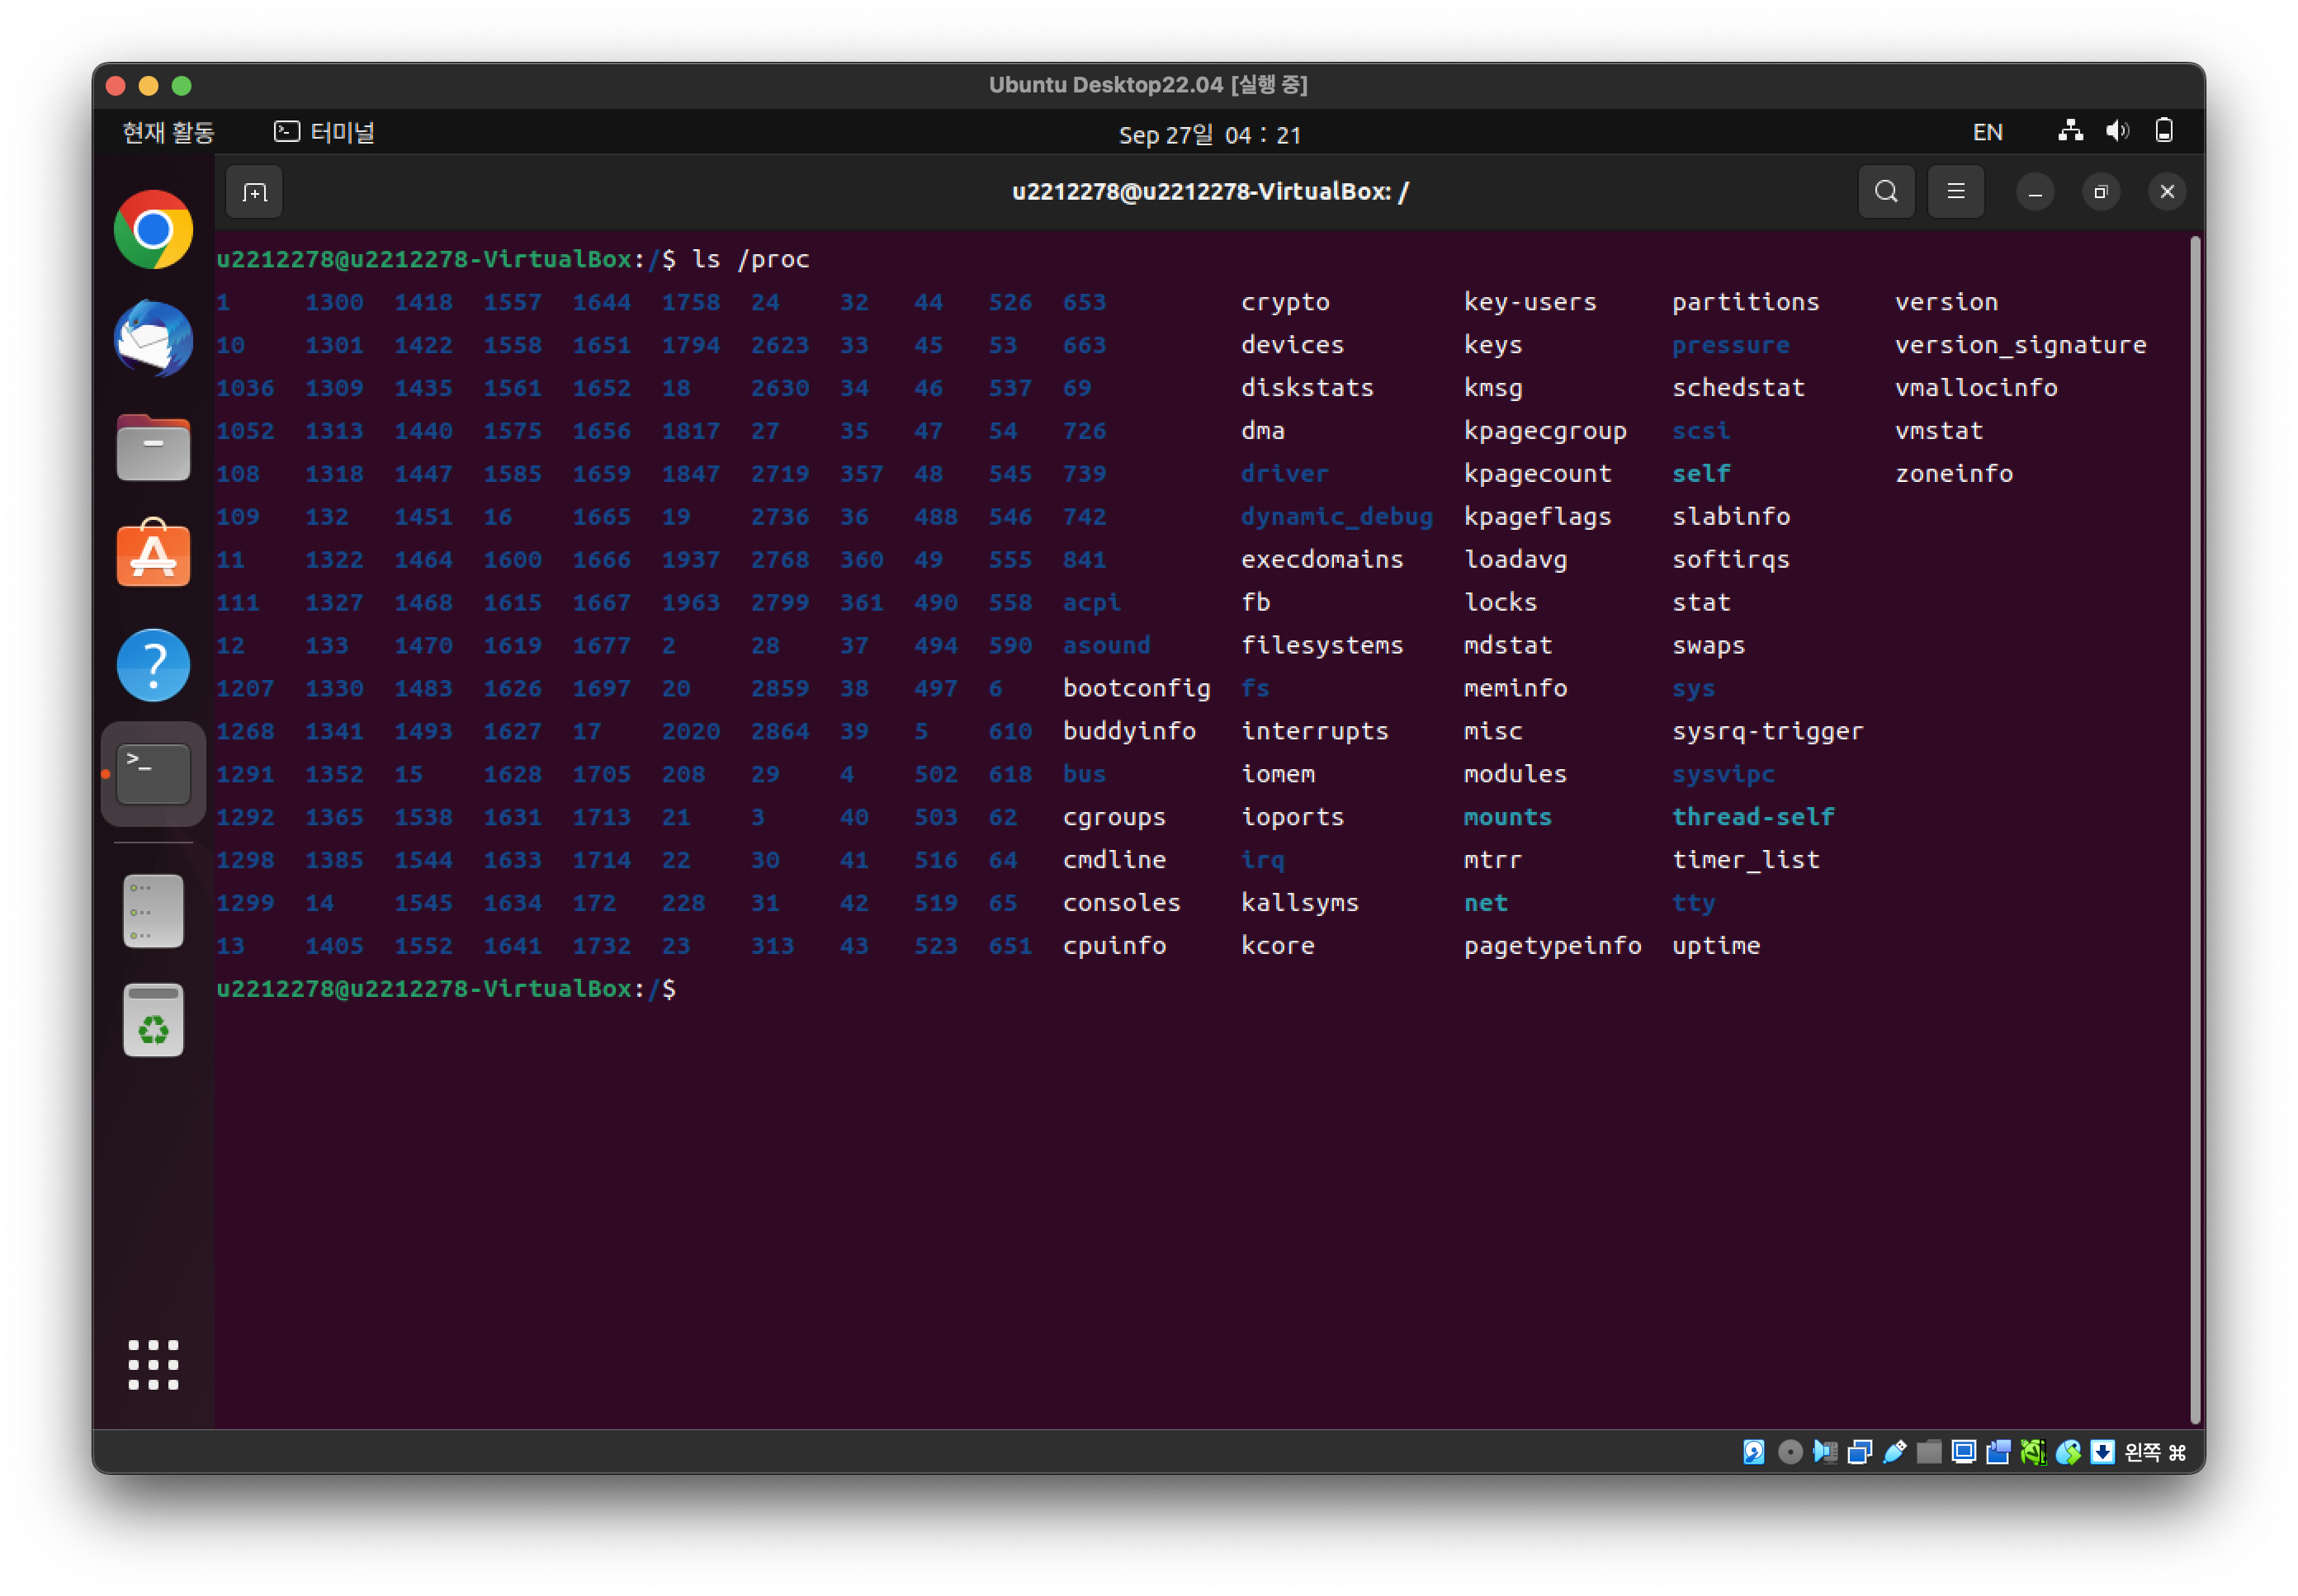
Task: Show the applications grid
Action: (x=153, y=1364)
